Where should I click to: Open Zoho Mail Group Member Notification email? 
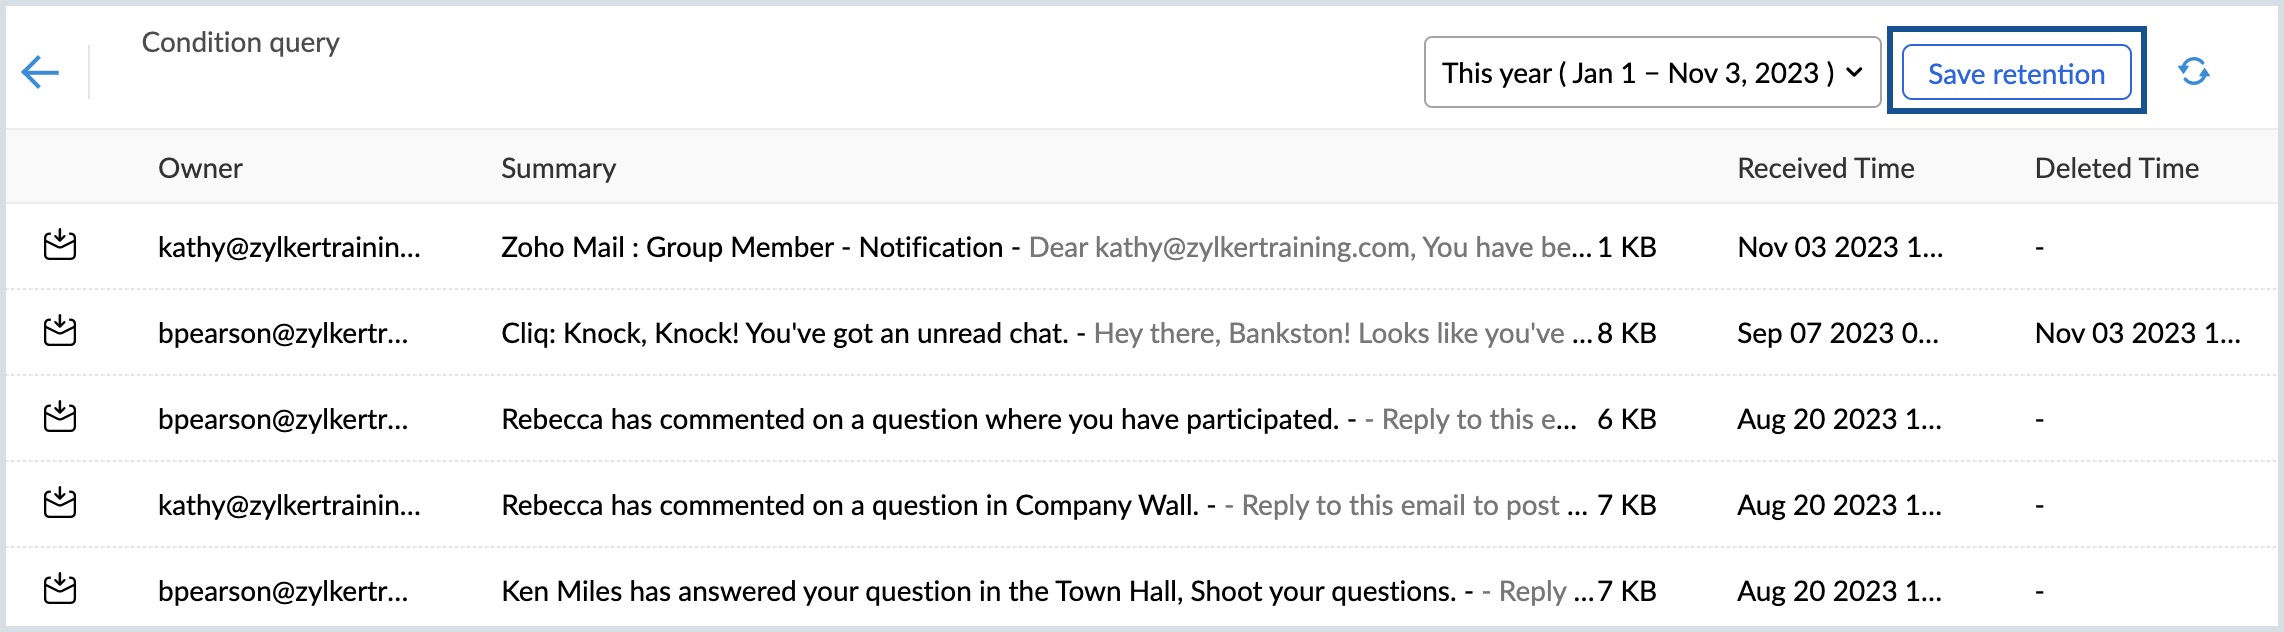tap(751, 247)
